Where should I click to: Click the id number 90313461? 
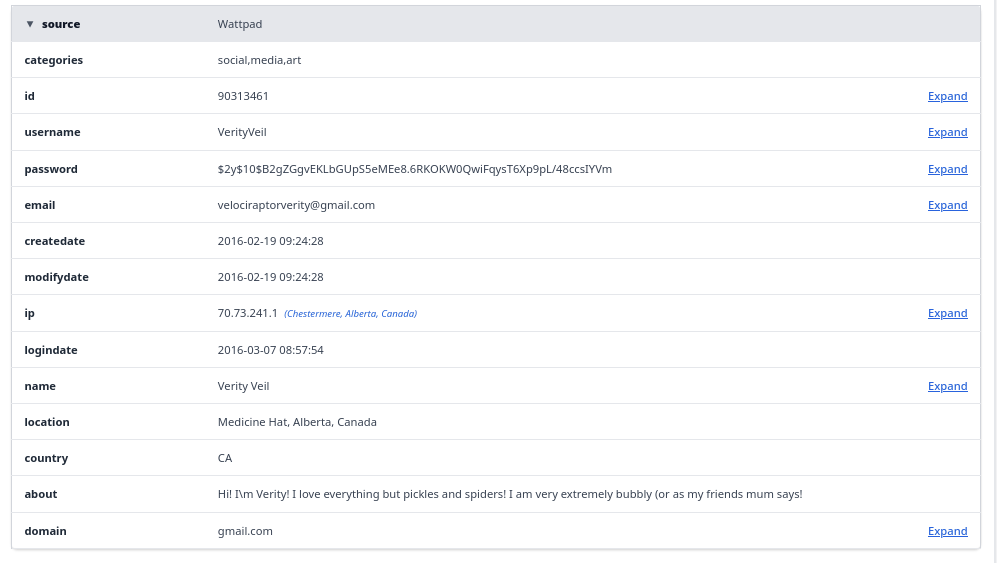coord(243,97)
